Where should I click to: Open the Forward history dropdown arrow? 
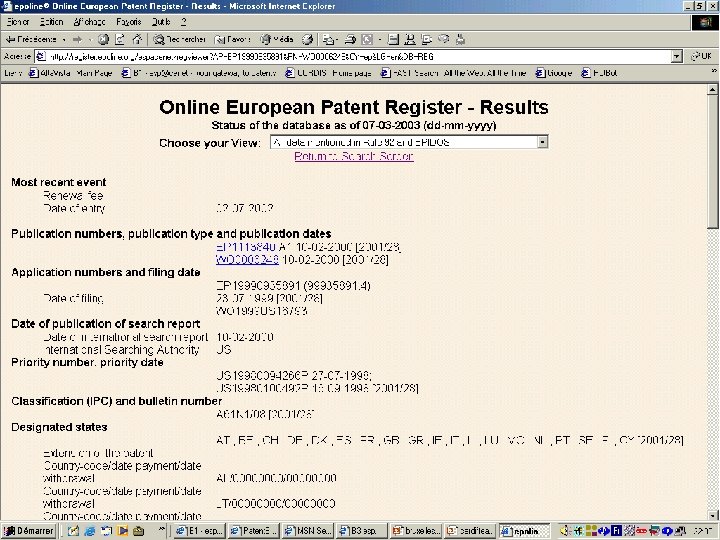click(90, 40)
